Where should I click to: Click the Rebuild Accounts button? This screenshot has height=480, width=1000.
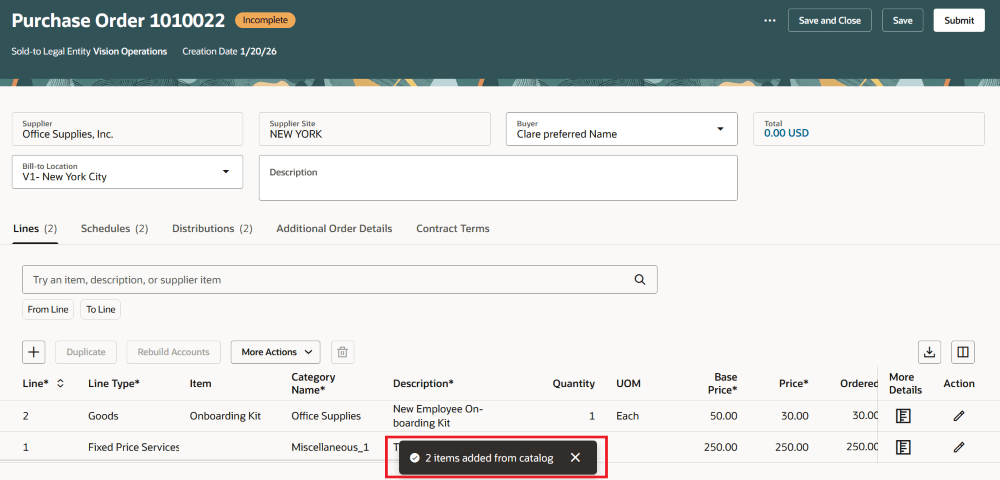click(173, 352)
